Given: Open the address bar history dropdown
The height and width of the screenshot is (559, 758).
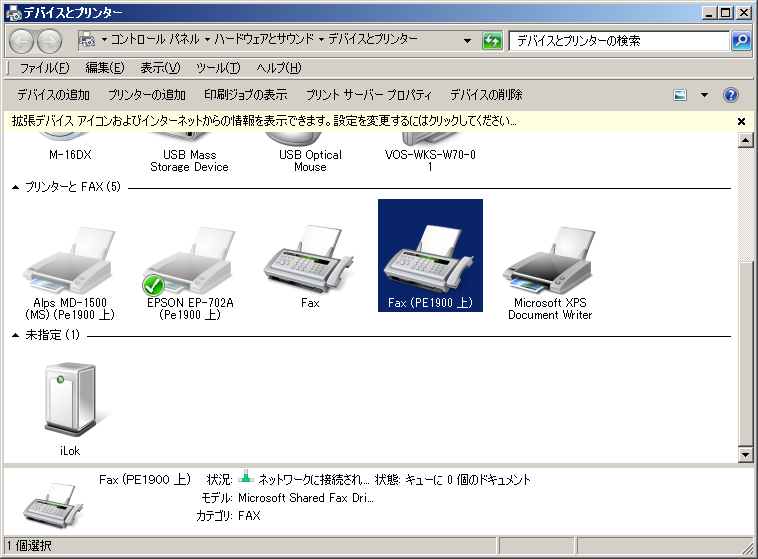Looking at the screenshot, I should point(467,41).
